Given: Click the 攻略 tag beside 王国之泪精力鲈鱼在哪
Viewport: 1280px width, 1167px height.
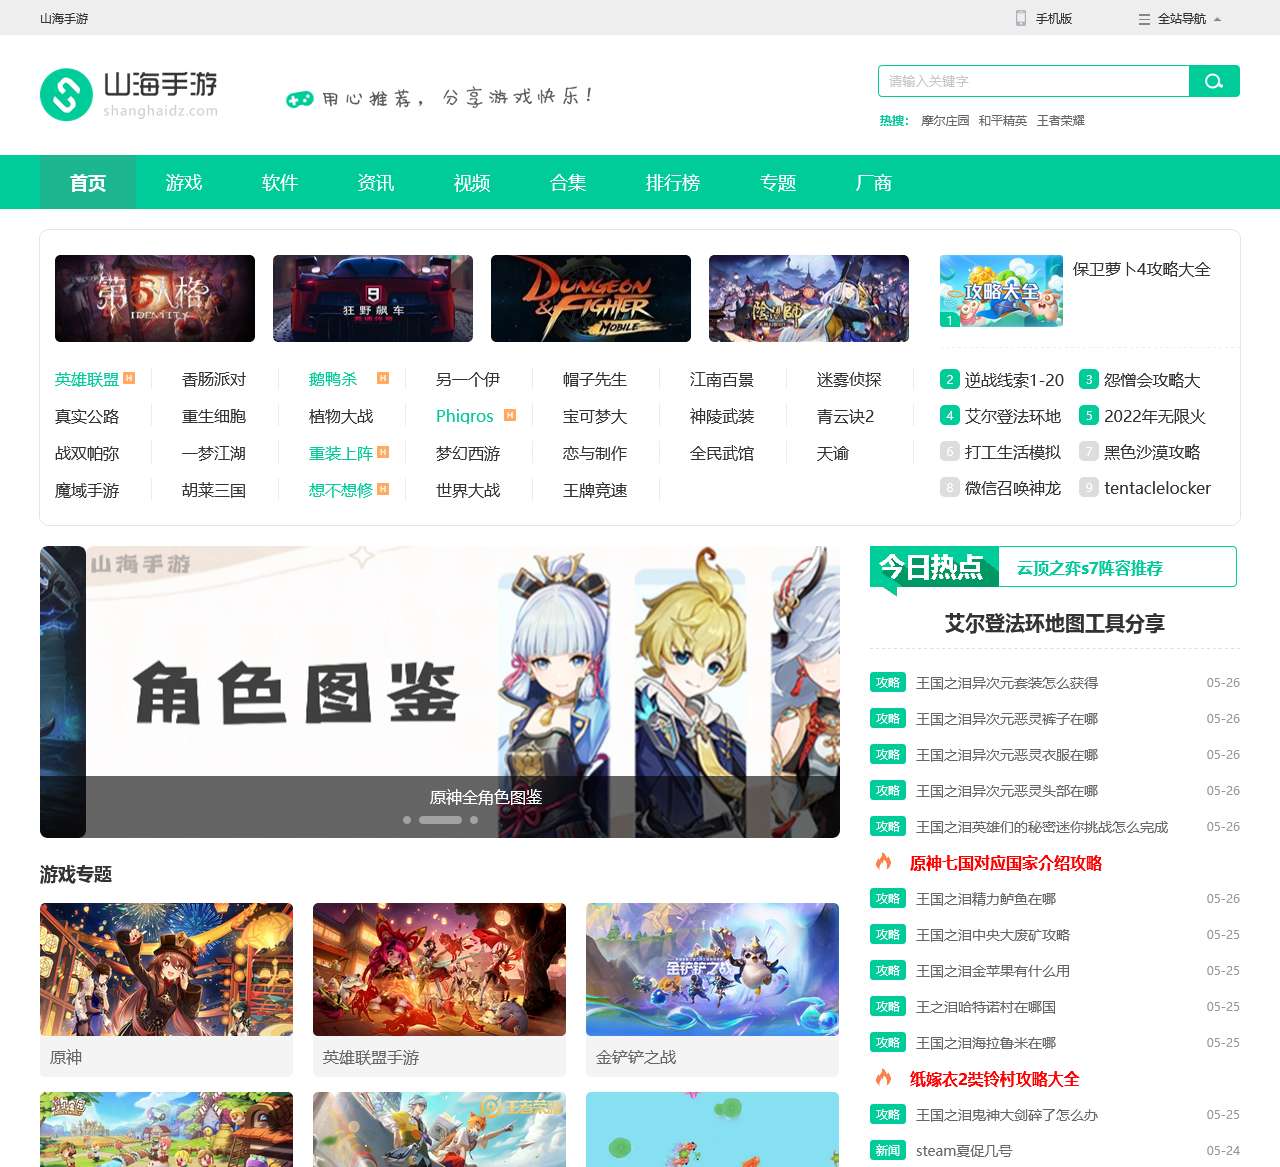Looking at the screenshot, I should 888,899.
